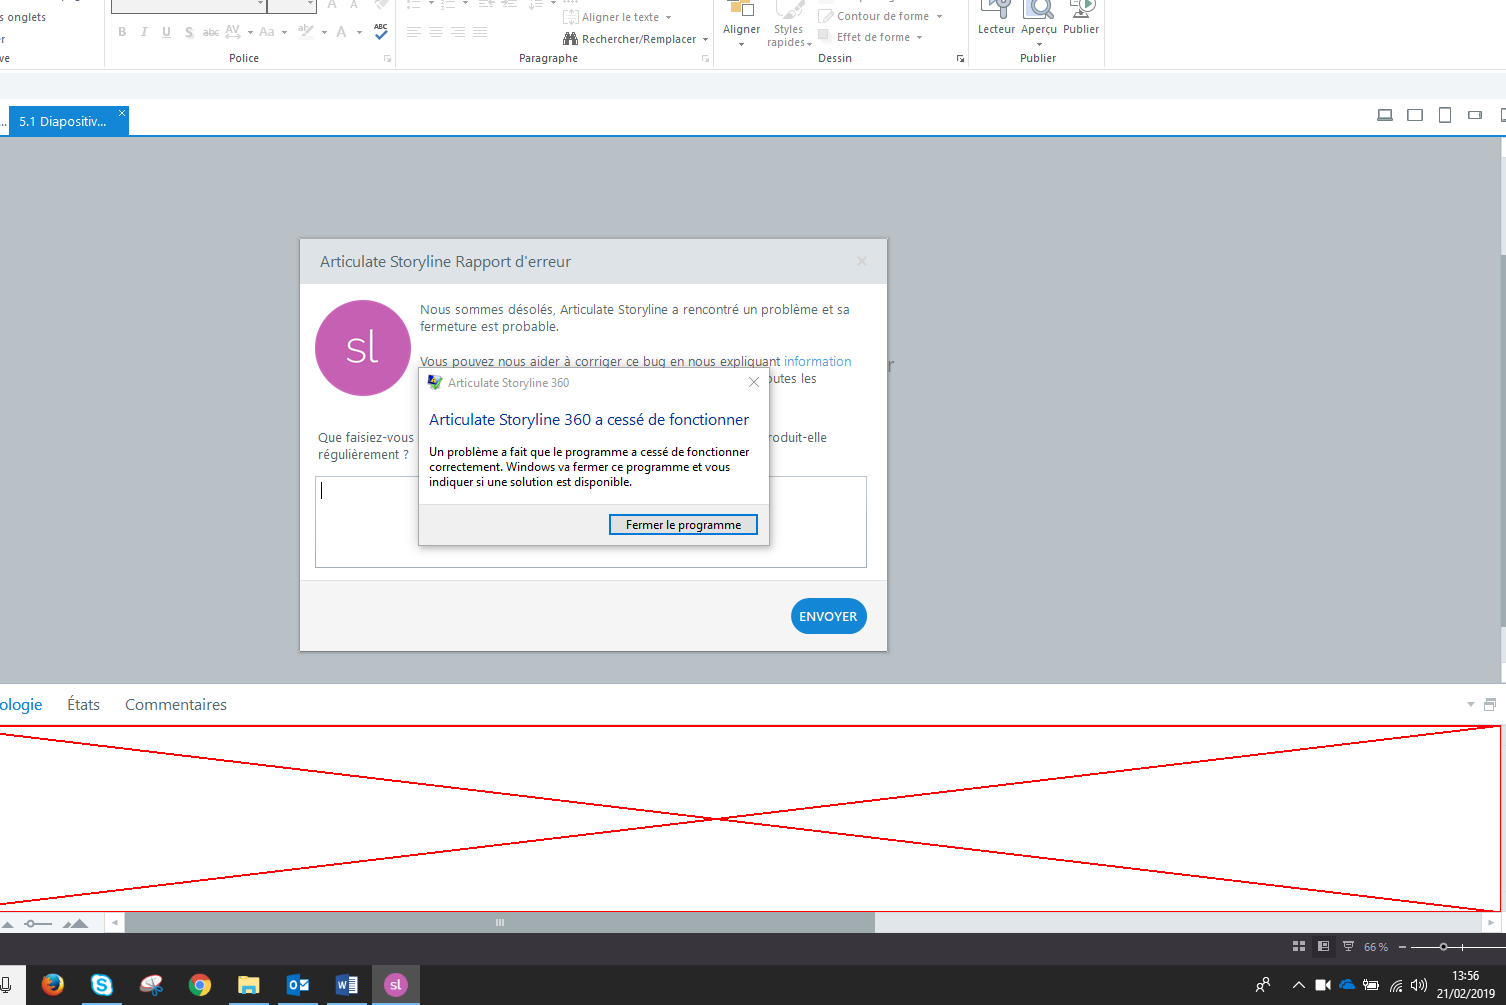
Task: Open the information link in error report
Action: (x=818, y=362)
